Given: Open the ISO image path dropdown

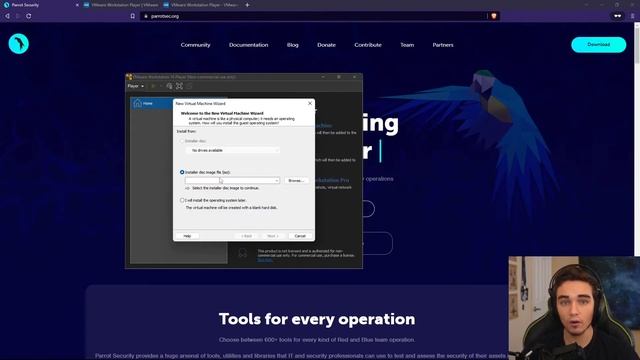Looking at the screenshot, I should pos(277,180).
